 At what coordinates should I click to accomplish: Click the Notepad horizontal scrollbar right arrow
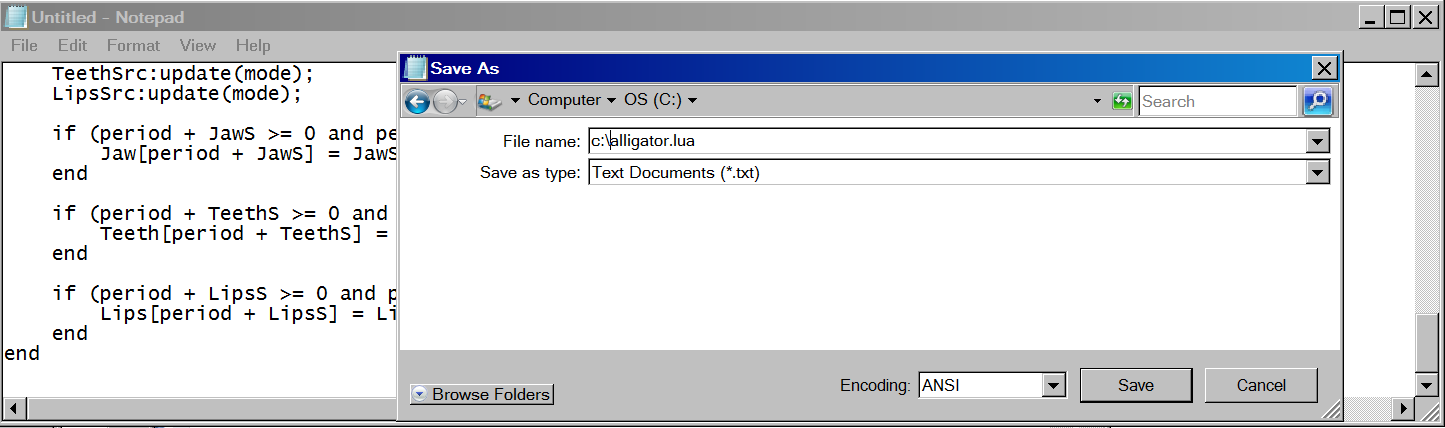[1403, 408]
